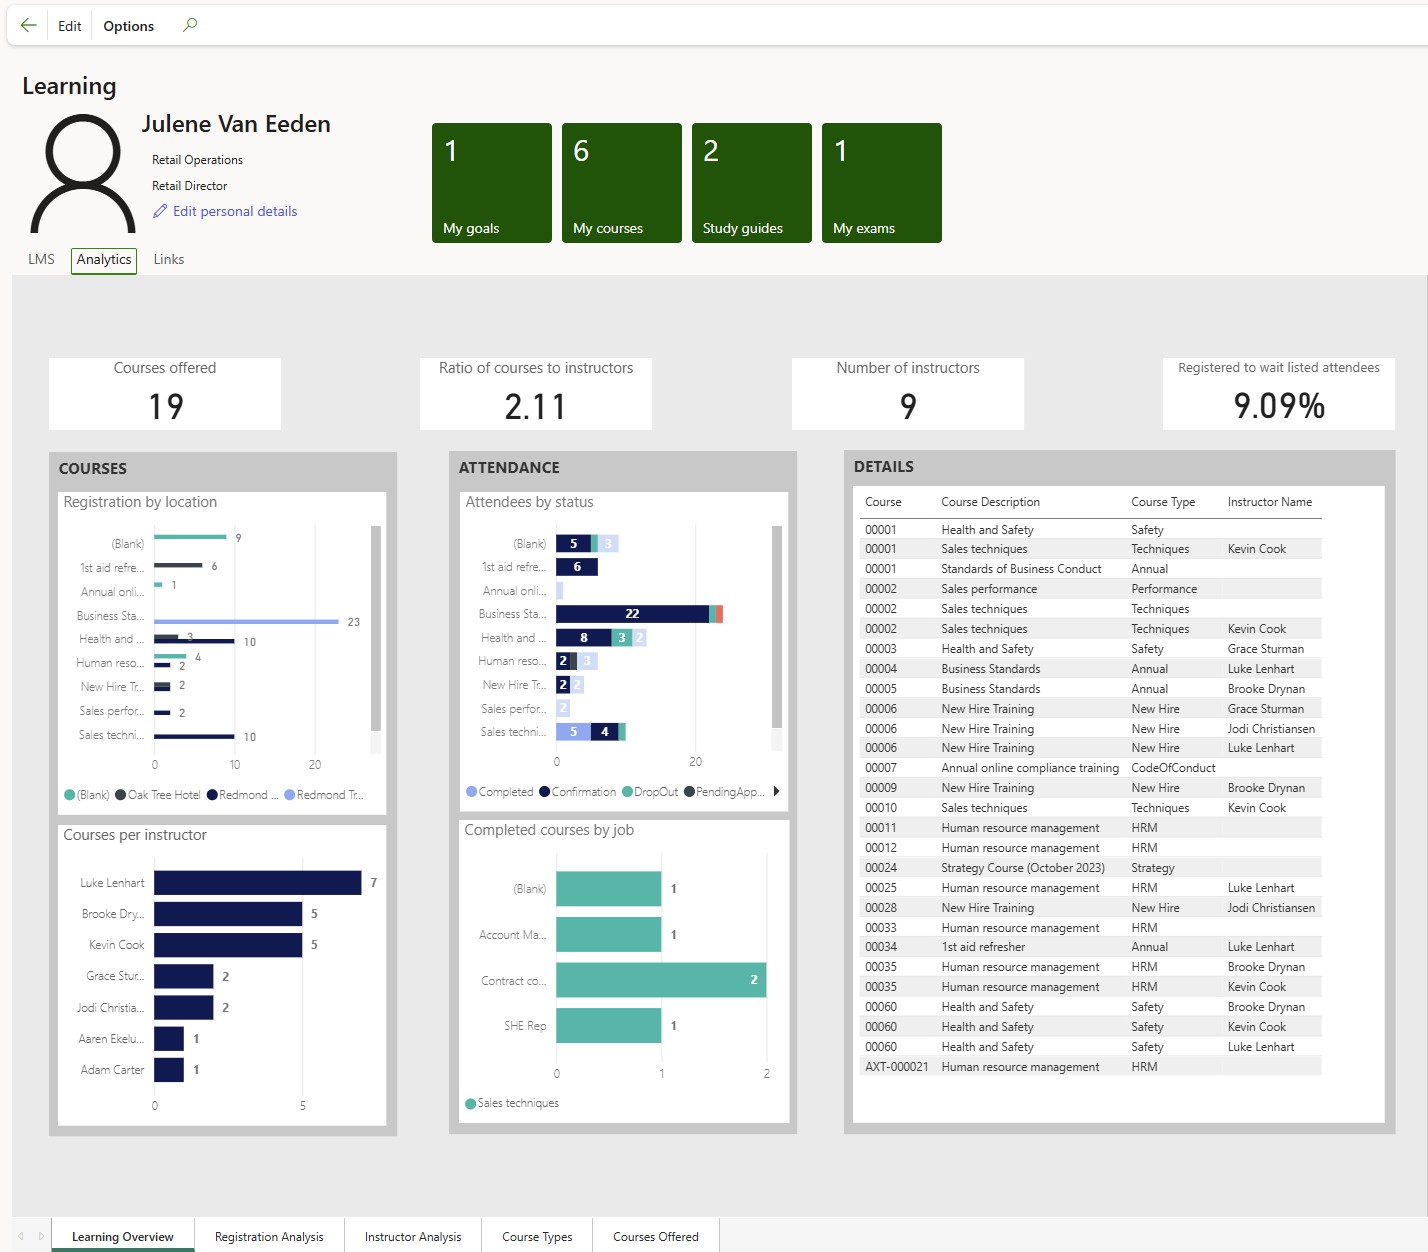Open the My goals tile

(491, 183)
